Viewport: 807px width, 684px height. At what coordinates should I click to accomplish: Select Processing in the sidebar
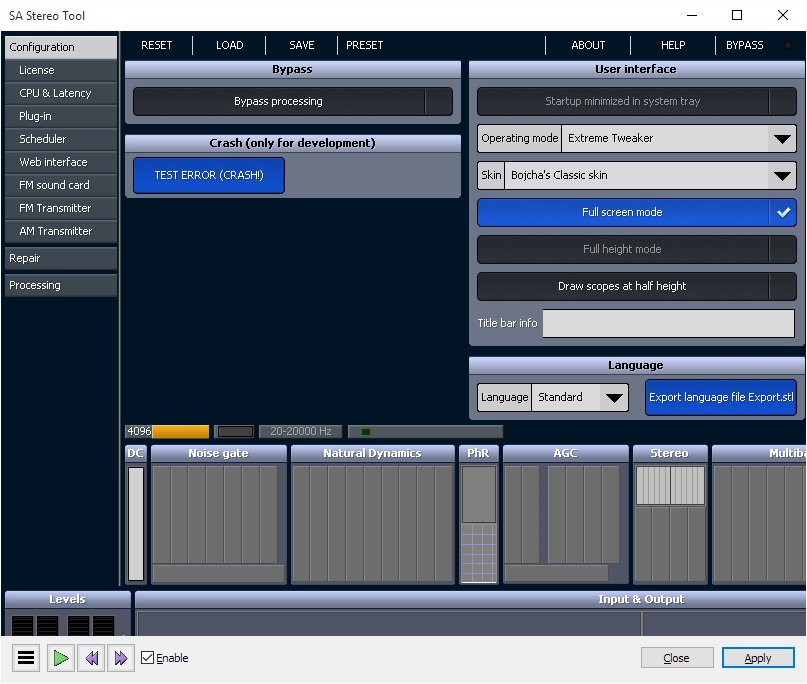tap(61, 286)
